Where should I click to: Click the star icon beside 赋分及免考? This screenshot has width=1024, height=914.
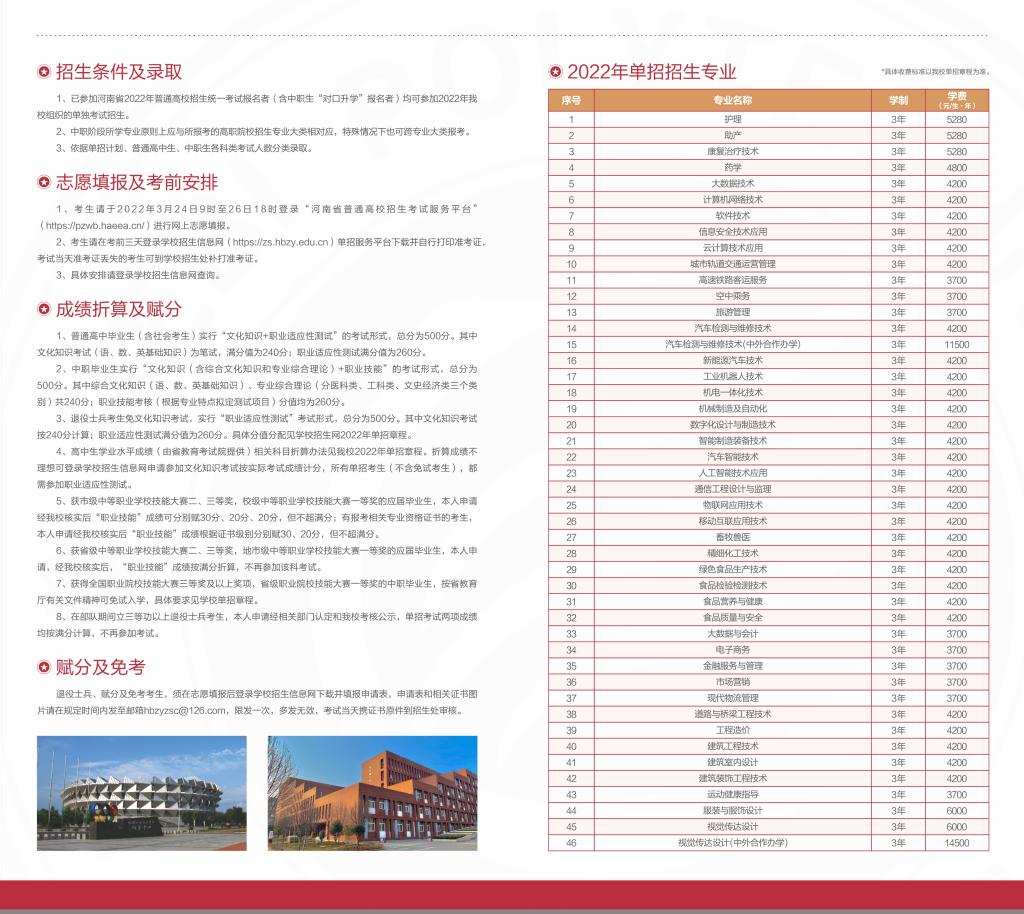tap(43, 668)
